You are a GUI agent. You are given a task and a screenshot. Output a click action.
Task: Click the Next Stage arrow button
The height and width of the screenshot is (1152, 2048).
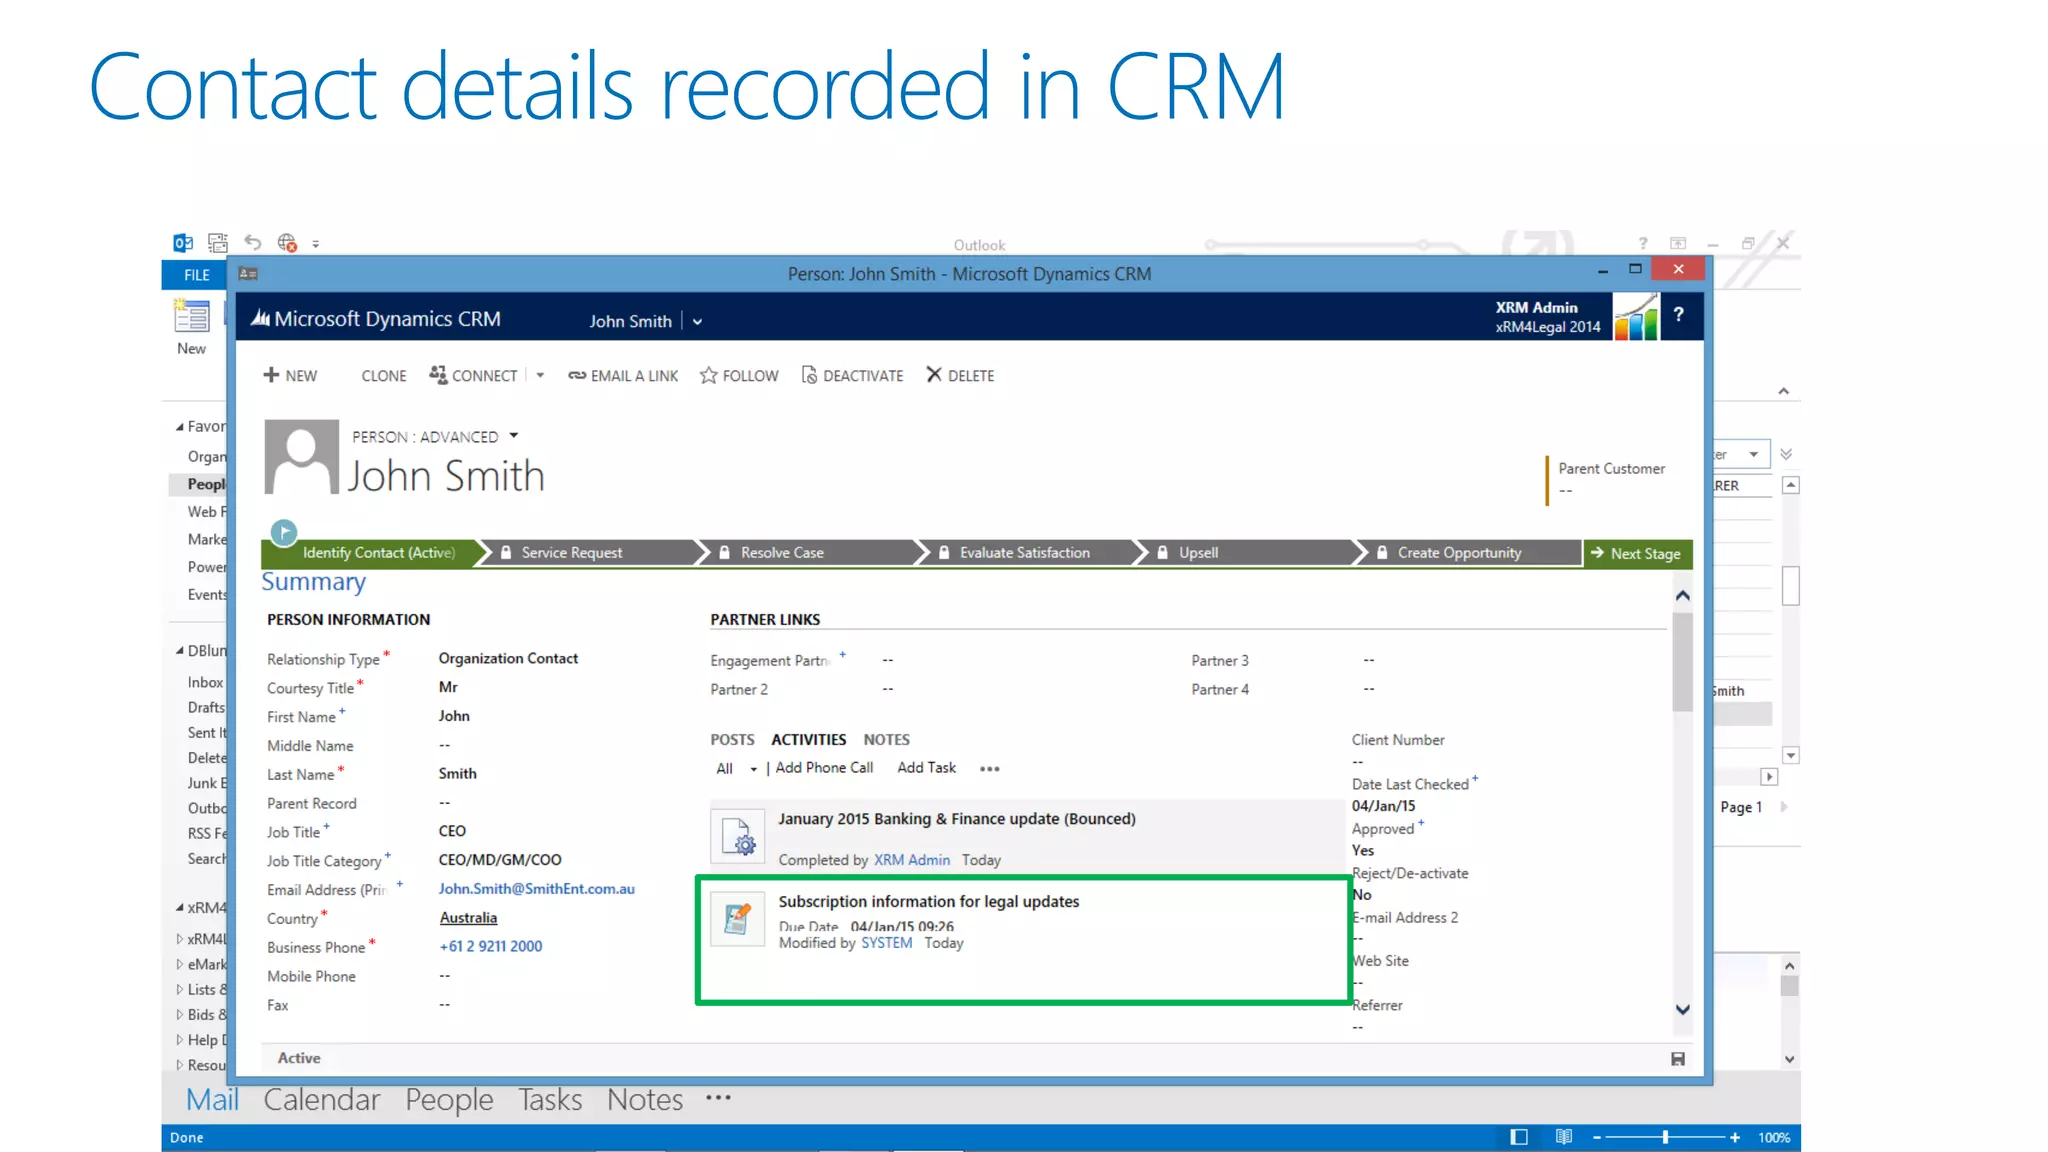click(x=1637, y=553)
